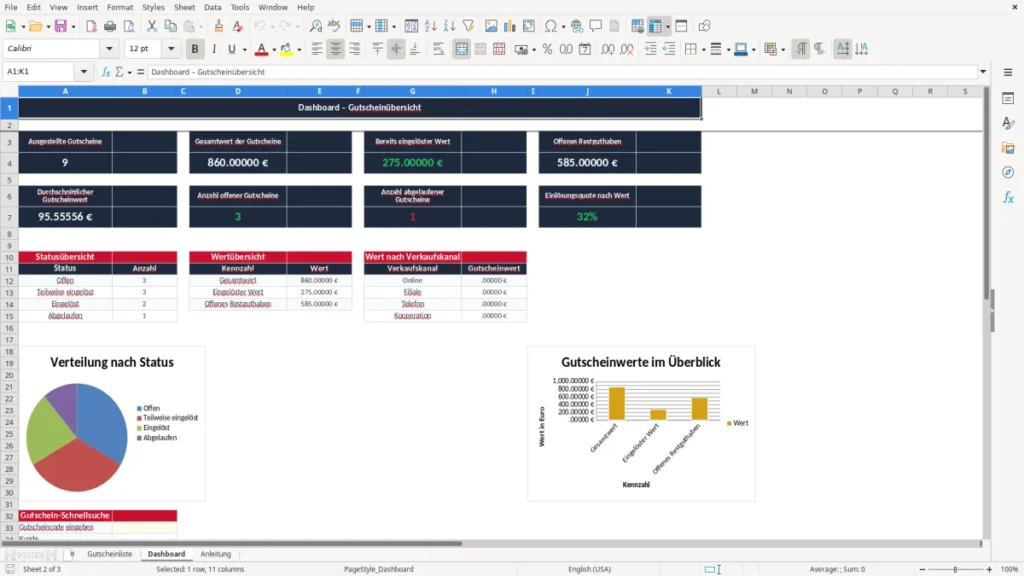Format as Date calendar icon
1024x576 pixels.
point(585,49)
